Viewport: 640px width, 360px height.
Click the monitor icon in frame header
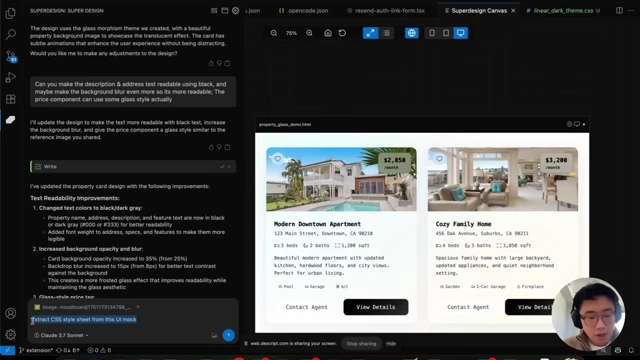click(577, 124)
